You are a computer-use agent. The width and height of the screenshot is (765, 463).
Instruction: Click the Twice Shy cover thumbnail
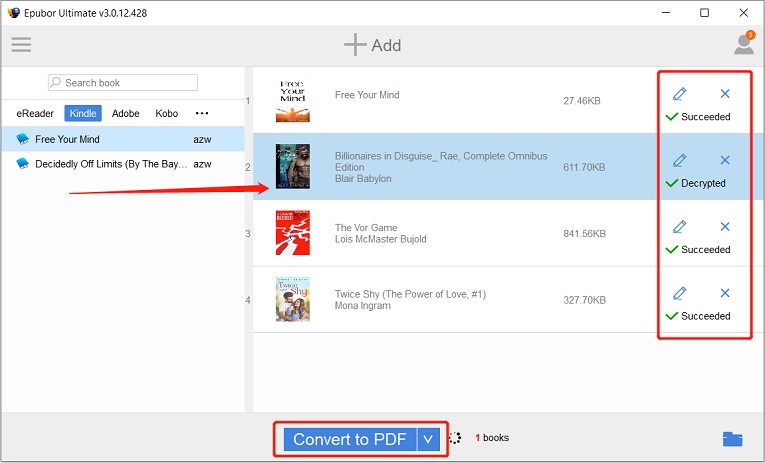pyautogui.click(x=293, y=299)
